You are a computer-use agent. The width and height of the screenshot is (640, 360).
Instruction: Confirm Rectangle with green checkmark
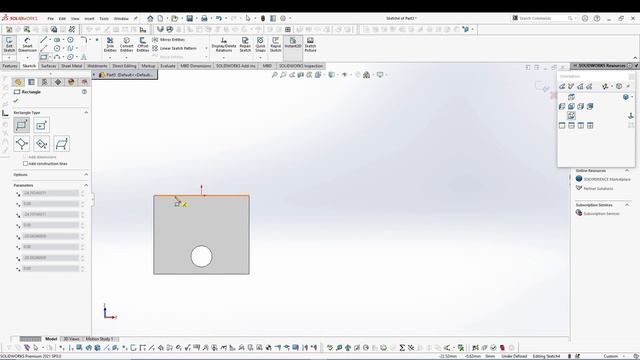click(16, 100)
